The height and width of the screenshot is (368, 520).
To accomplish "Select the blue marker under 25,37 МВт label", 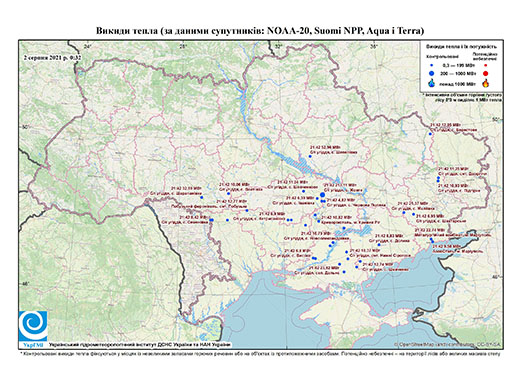I will [x=404, y=212].
